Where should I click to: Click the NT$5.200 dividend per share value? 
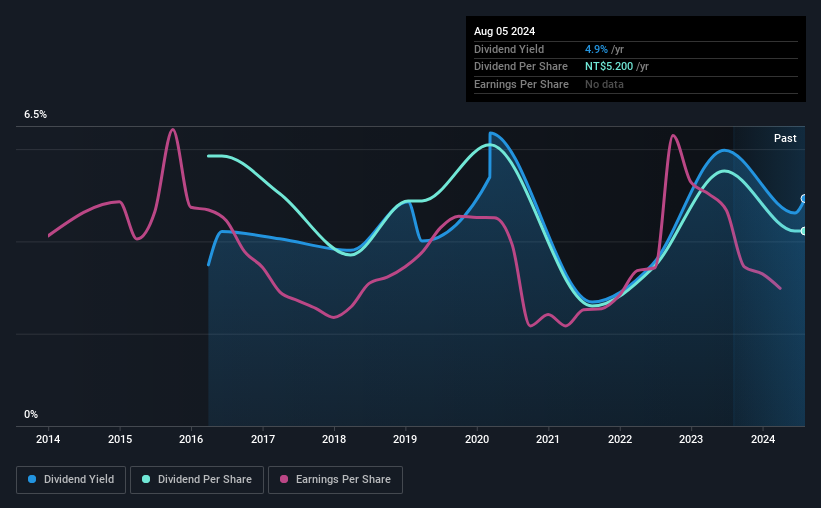pyautogui.click(x=609, y=67)
